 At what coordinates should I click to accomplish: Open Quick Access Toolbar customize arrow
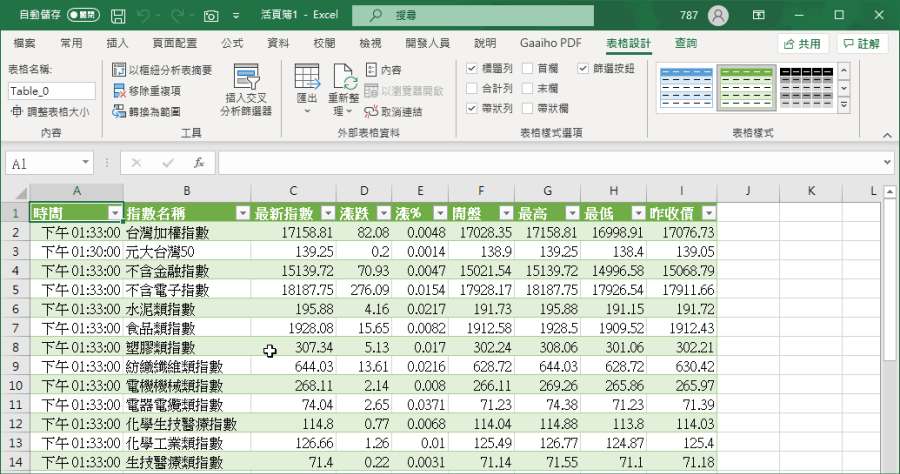coord(236,15)
